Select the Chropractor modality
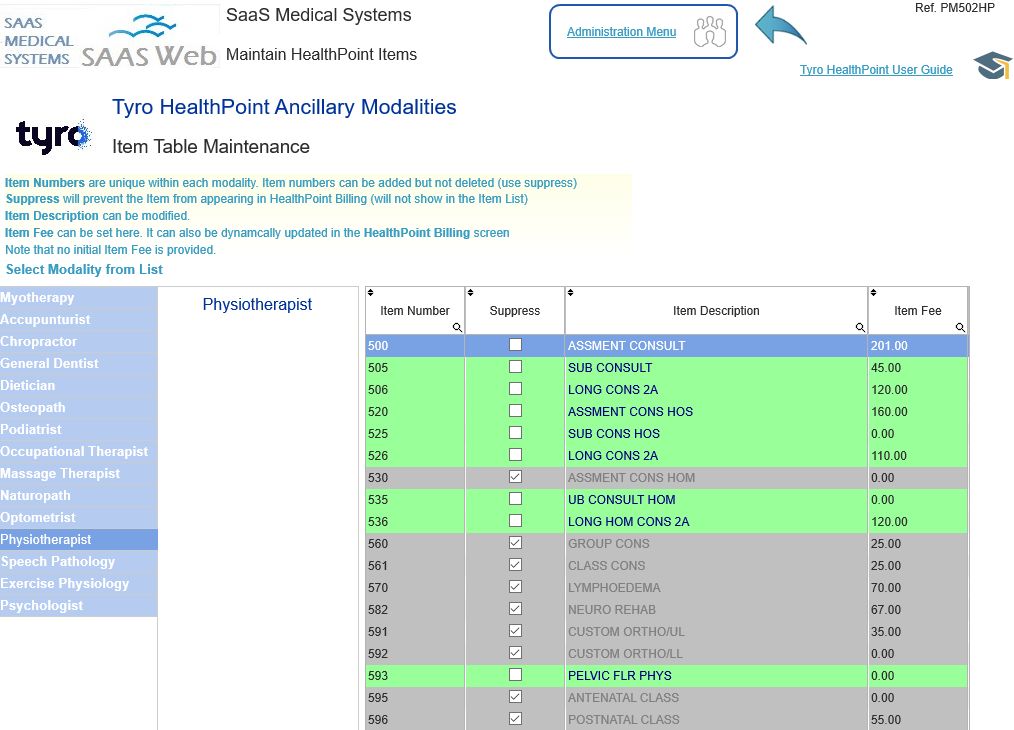Screen dimensions: 1014x730 (78, 342)
